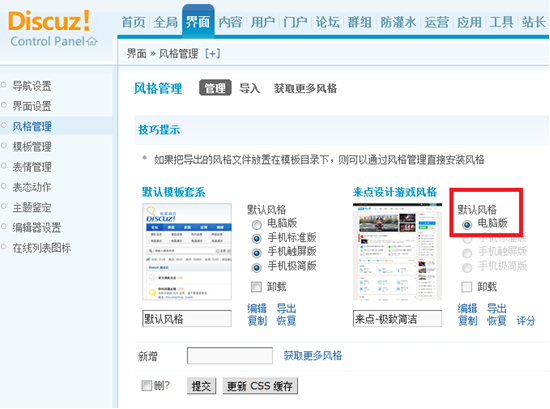Image resolution: width=550 pixels, height=409 pixels.
Task: Click the home icon beside Control Panel
Action: [x=92, y=42]
